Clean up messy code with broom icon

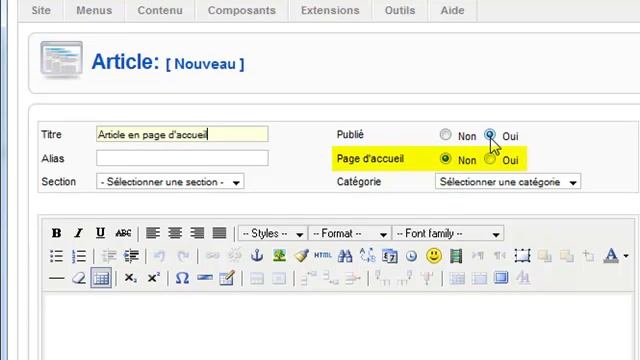(x=301, y=256)
